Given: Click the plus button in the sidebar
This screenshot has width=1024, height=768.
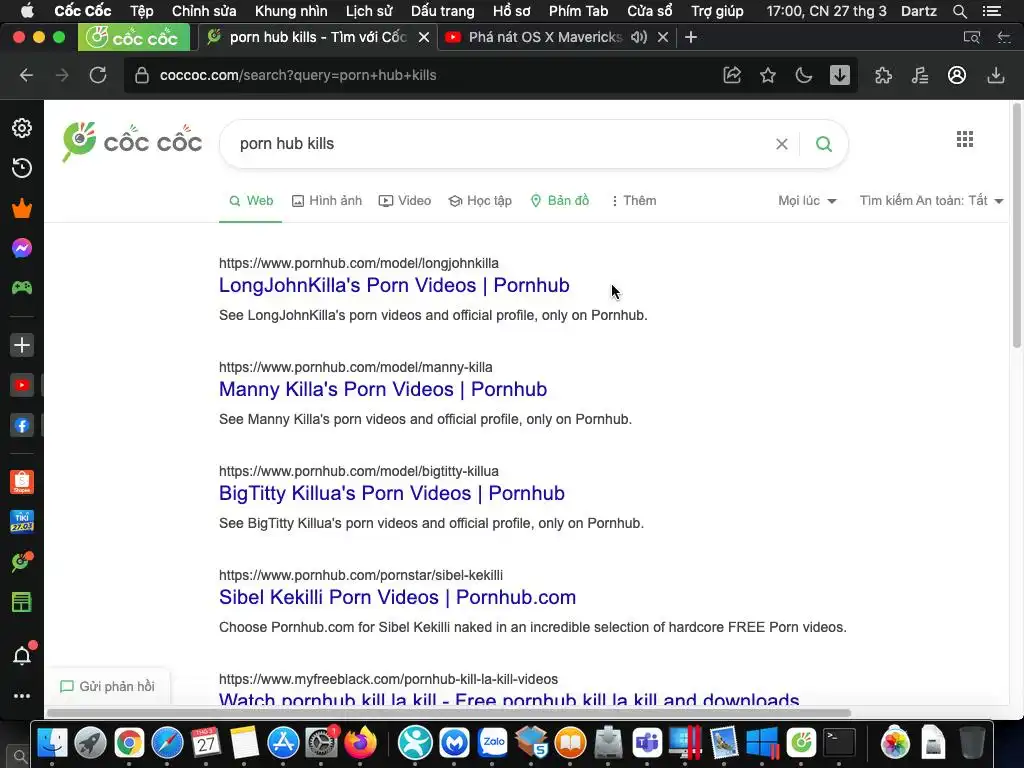Looking at the screenshot, I should [x=22, y=345].
